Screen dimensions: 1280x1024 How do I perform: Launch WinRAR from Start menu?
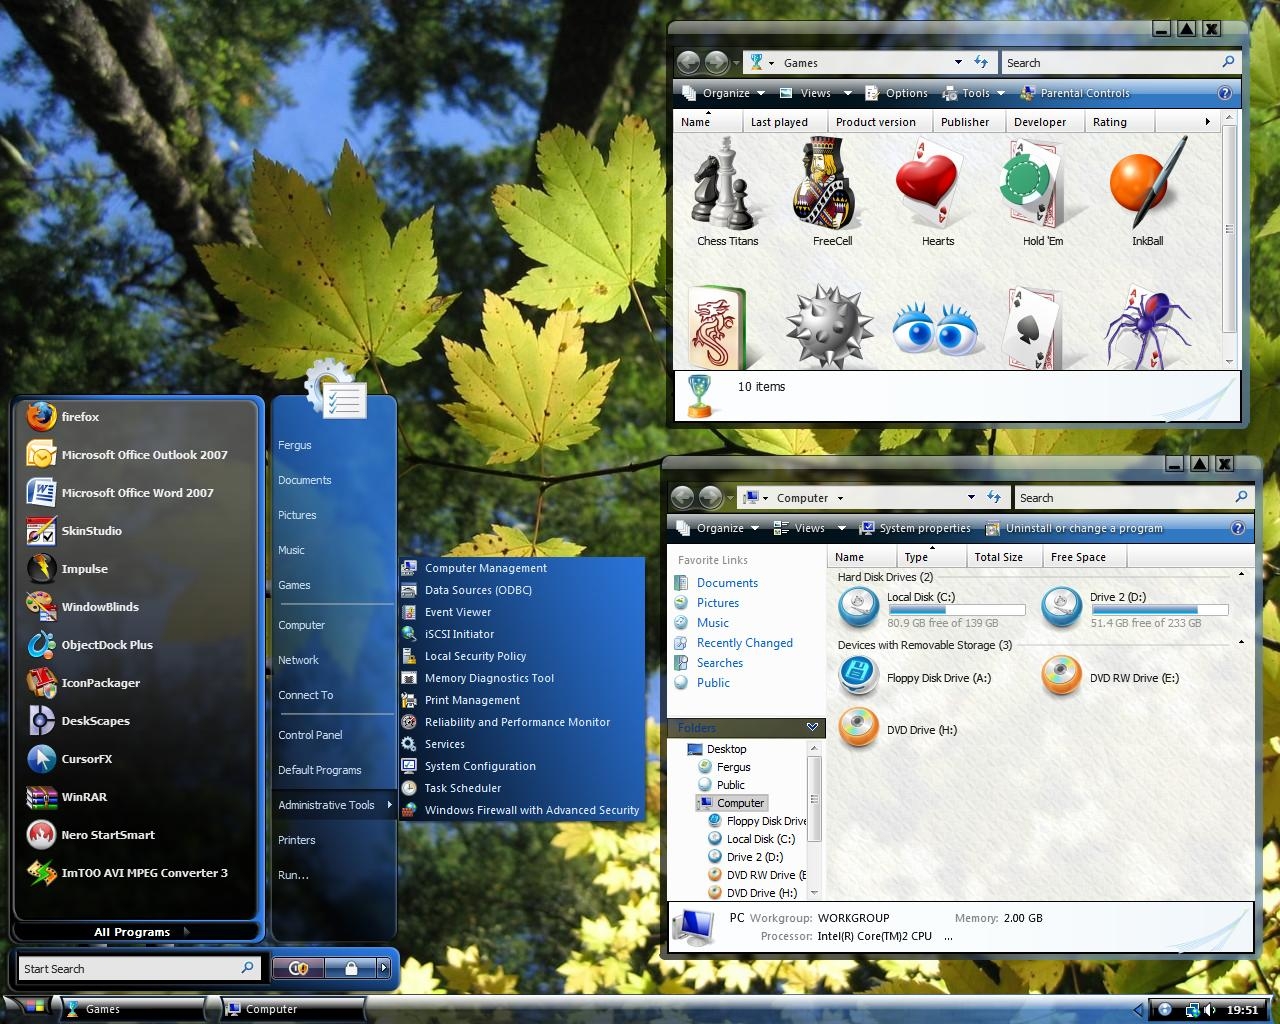[139, 797]
